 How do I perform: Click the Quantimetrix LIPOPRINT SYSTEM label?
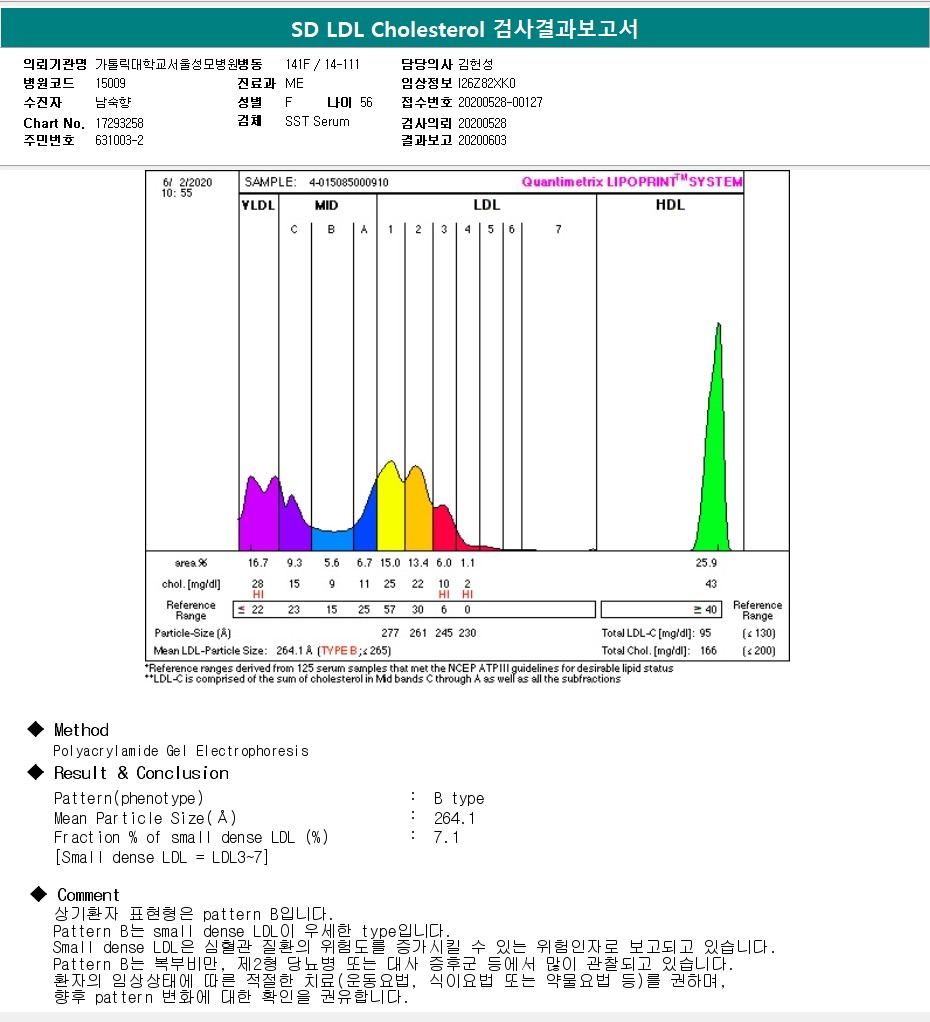(x=632, y=182)
